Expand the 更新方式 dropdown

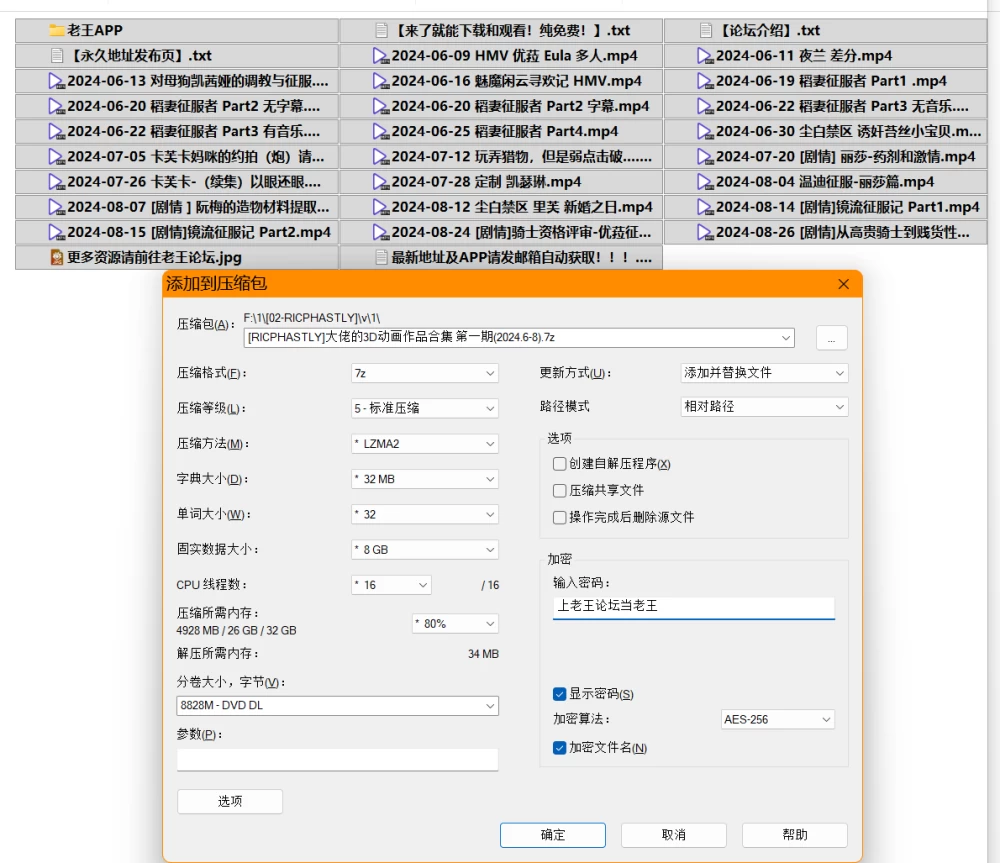click(x=764, y=373)
